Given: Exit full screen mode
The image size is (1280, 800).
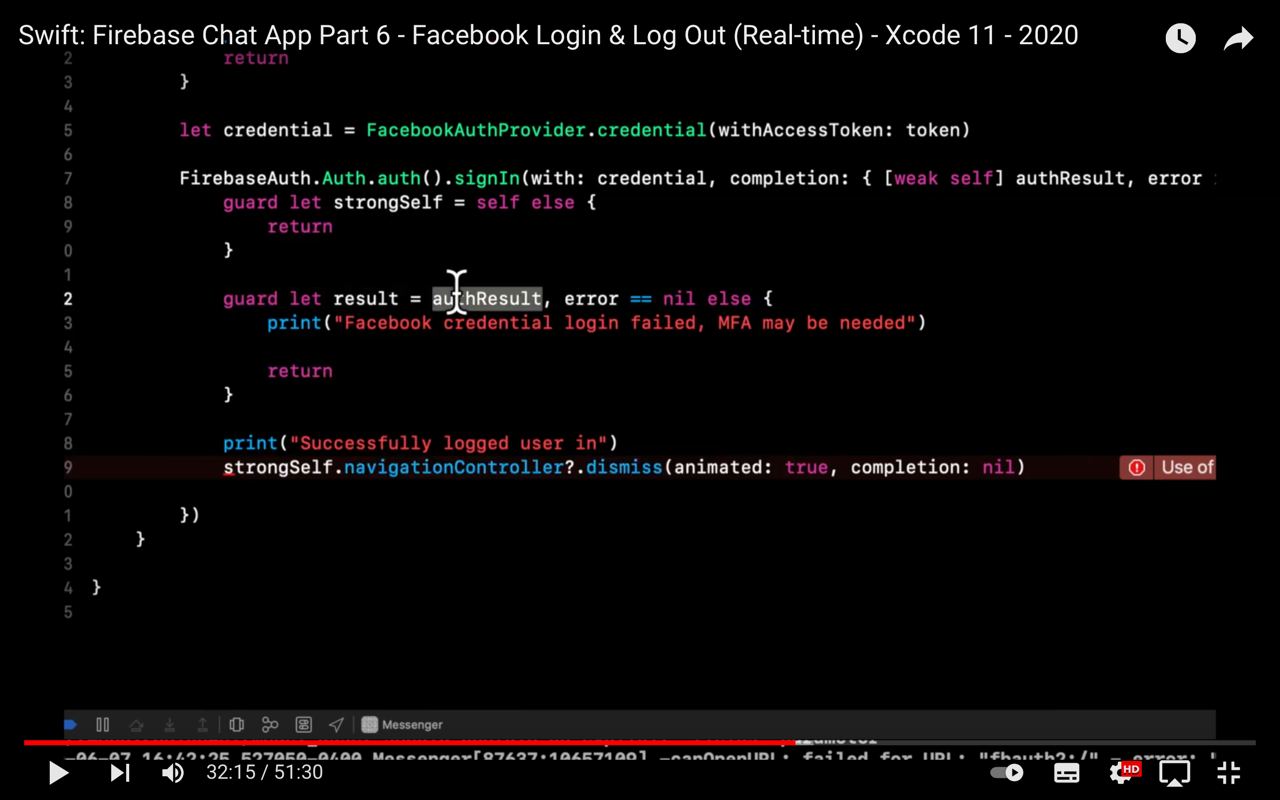Looking at the screenshot, I should click(1229, 773).
